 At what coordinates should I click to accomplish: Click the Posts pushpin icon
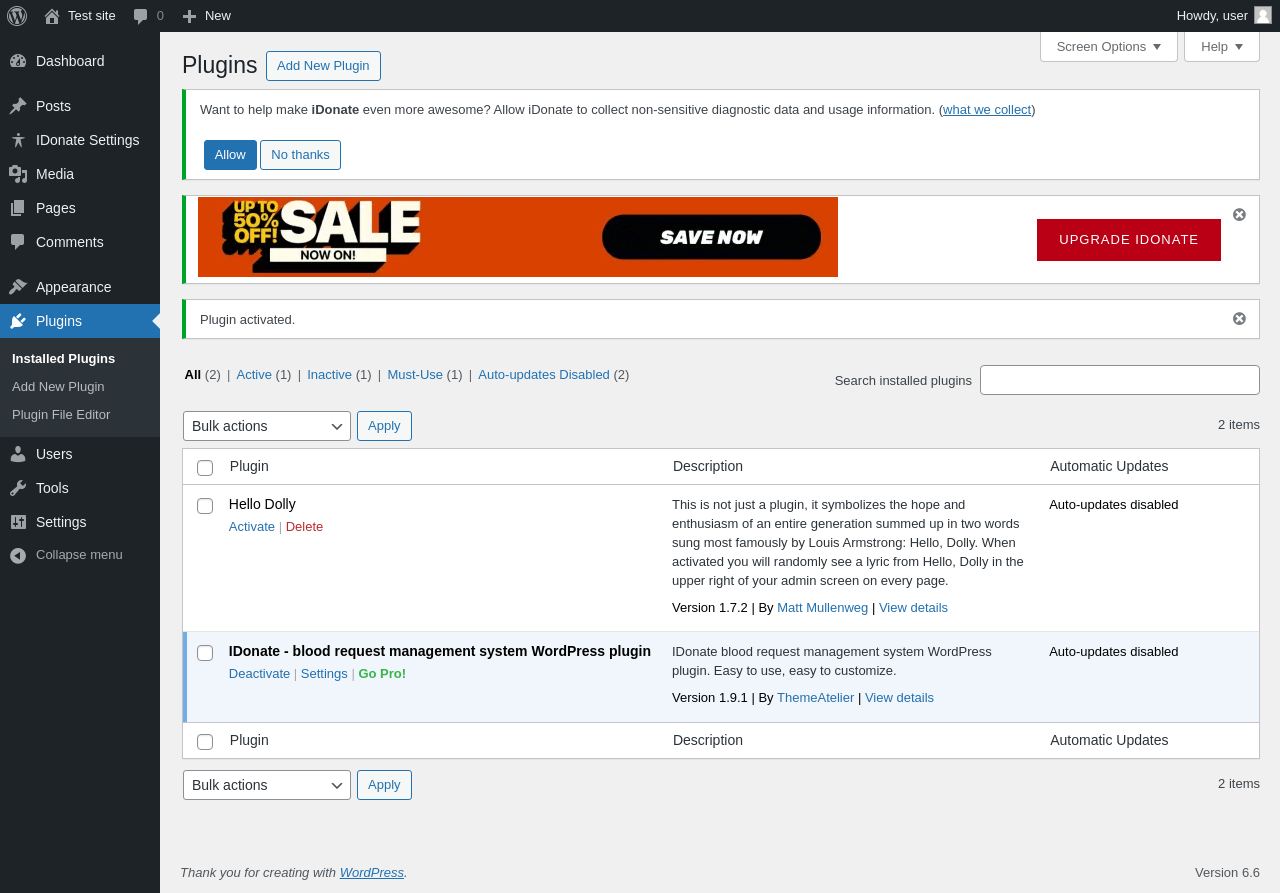(x=18, y=106)
